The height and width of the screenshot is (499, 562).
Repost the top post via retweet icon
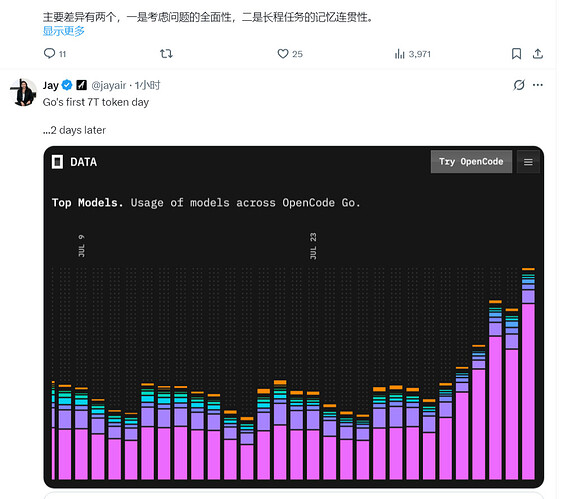click(166, 54)
